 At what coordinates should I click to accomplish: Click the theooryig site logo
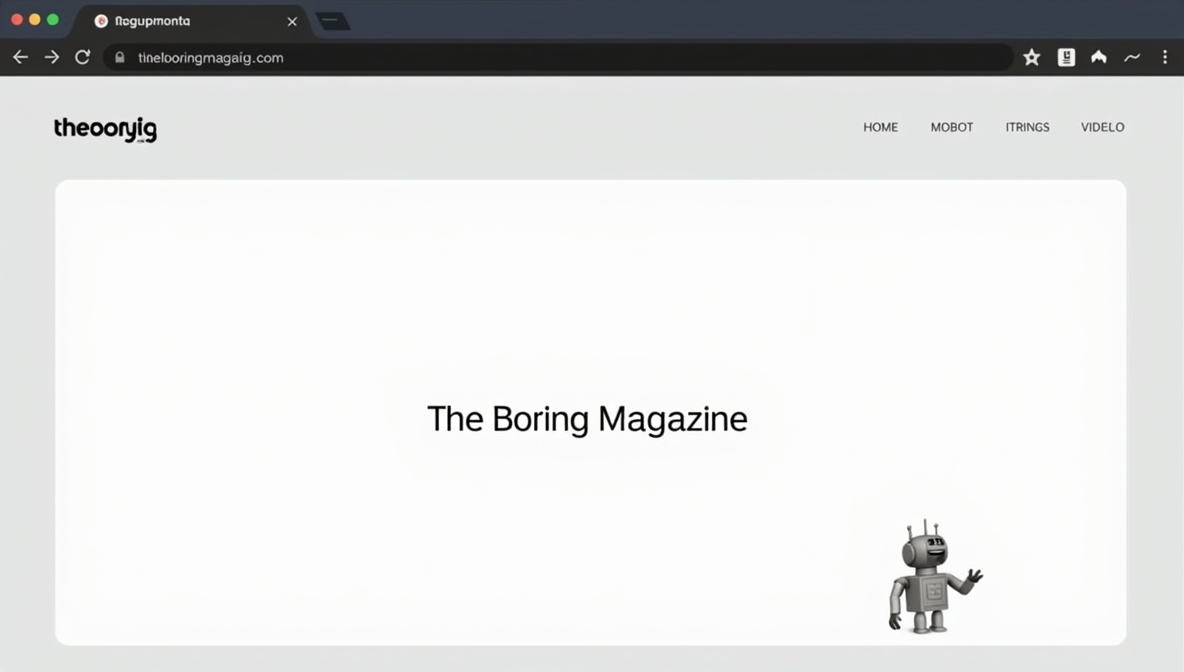(105, 129)
